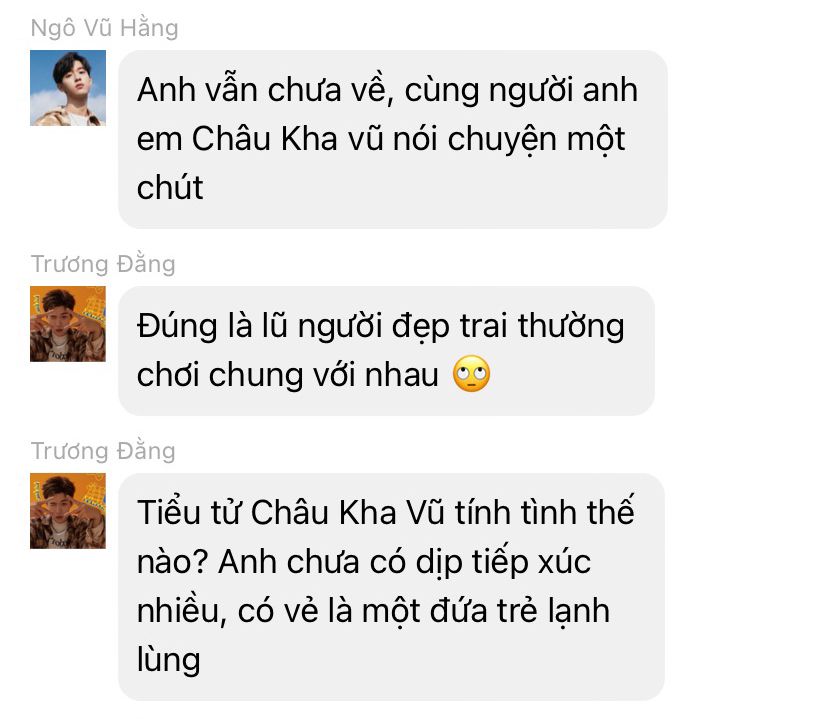Click the sender name Ngô Vũ Hằng
The height and width of the screenshot is (719, 828).
point(105,28)
